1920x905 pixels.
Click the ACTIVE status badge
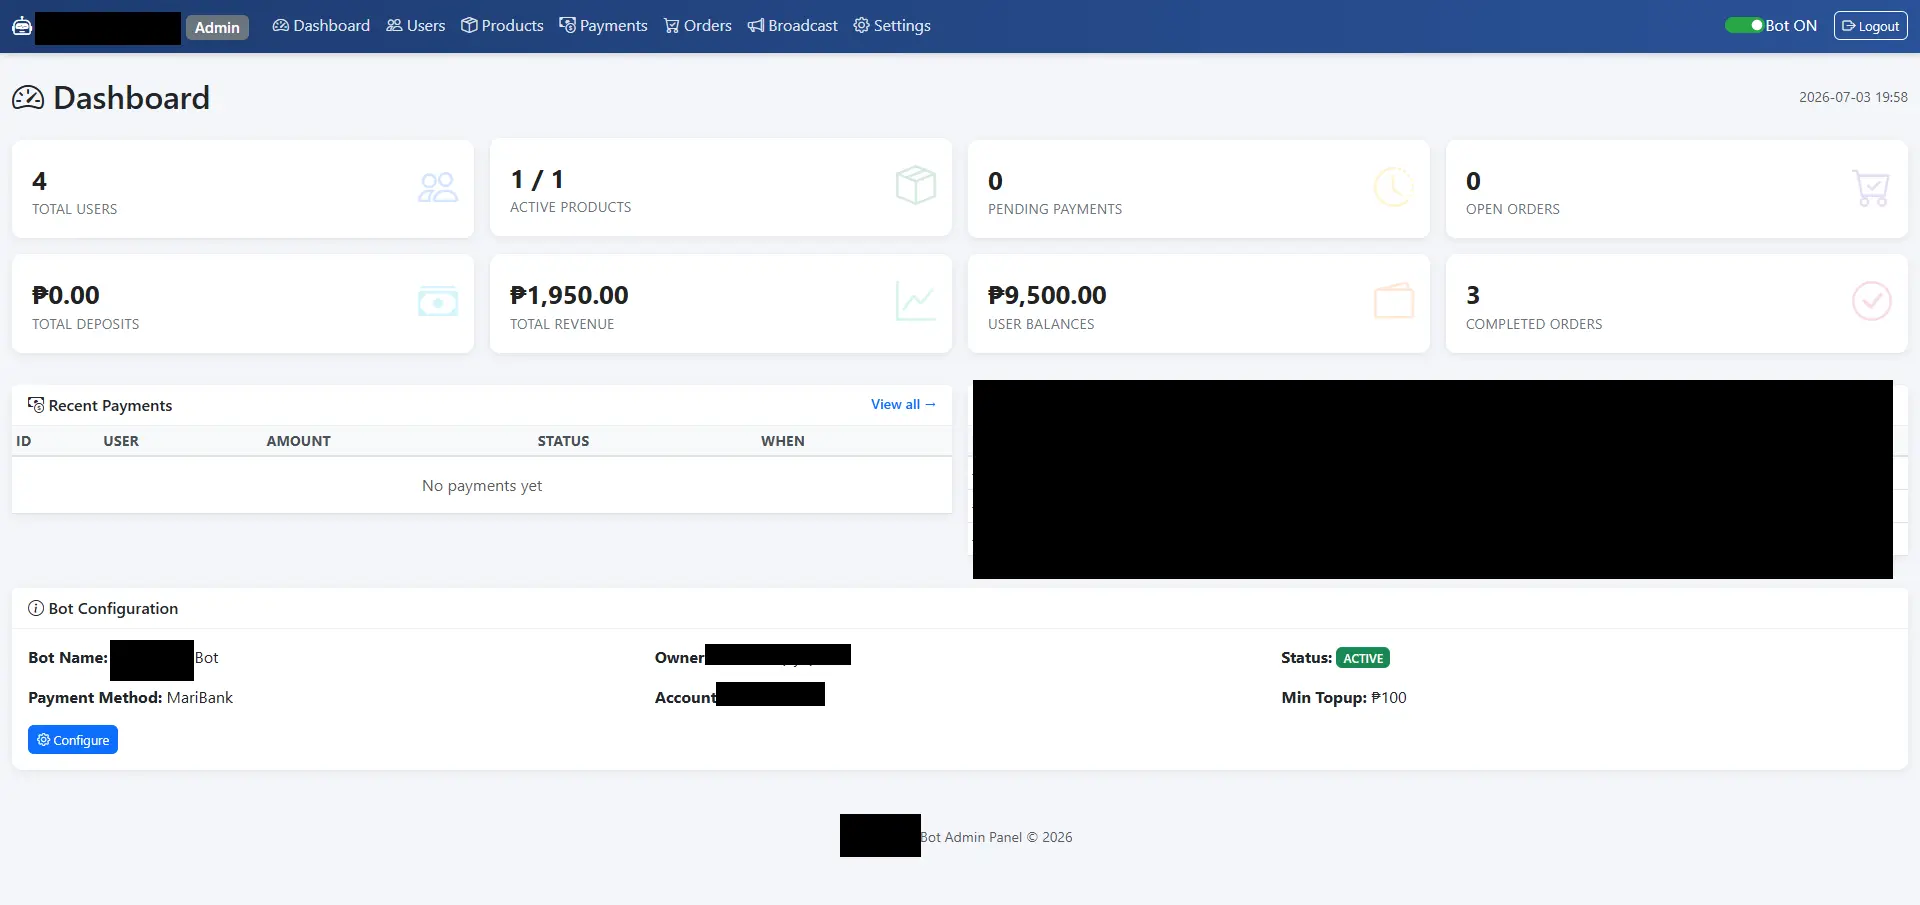(x=1363, y=658)
